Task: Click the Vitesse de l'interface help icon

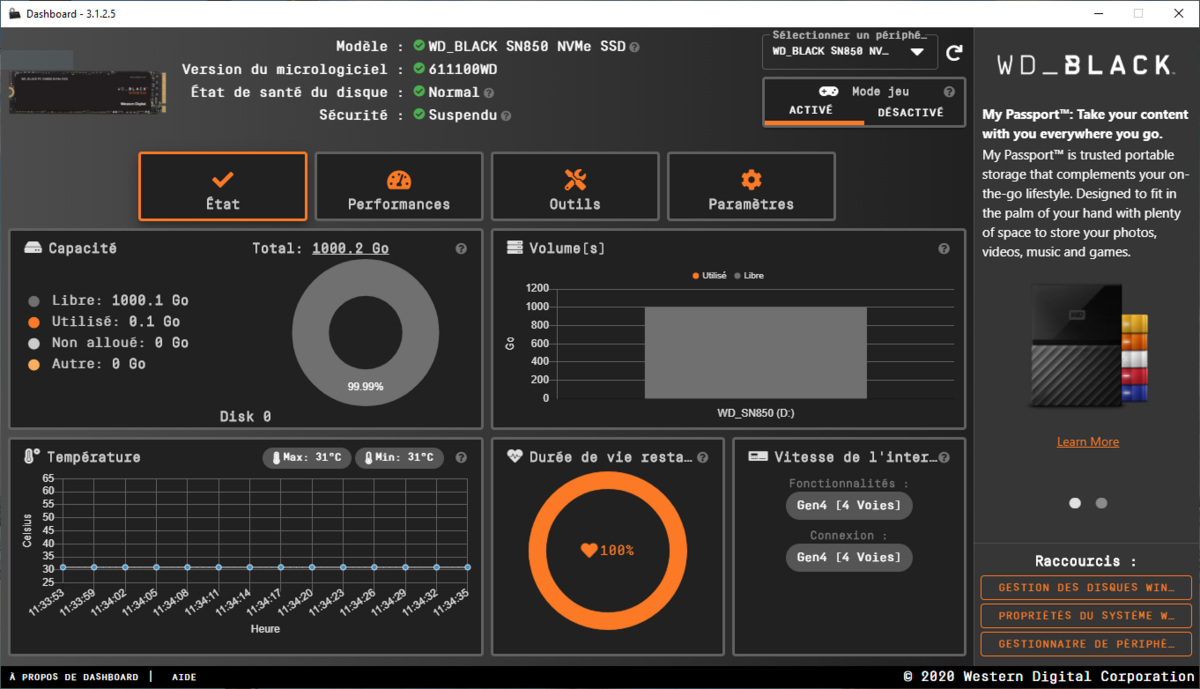Action: coord(944,458)
